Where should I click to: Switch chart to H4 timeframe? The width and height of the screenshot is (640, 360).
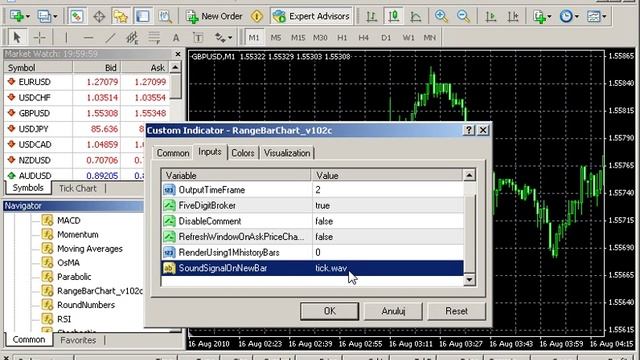pos(364,38)
